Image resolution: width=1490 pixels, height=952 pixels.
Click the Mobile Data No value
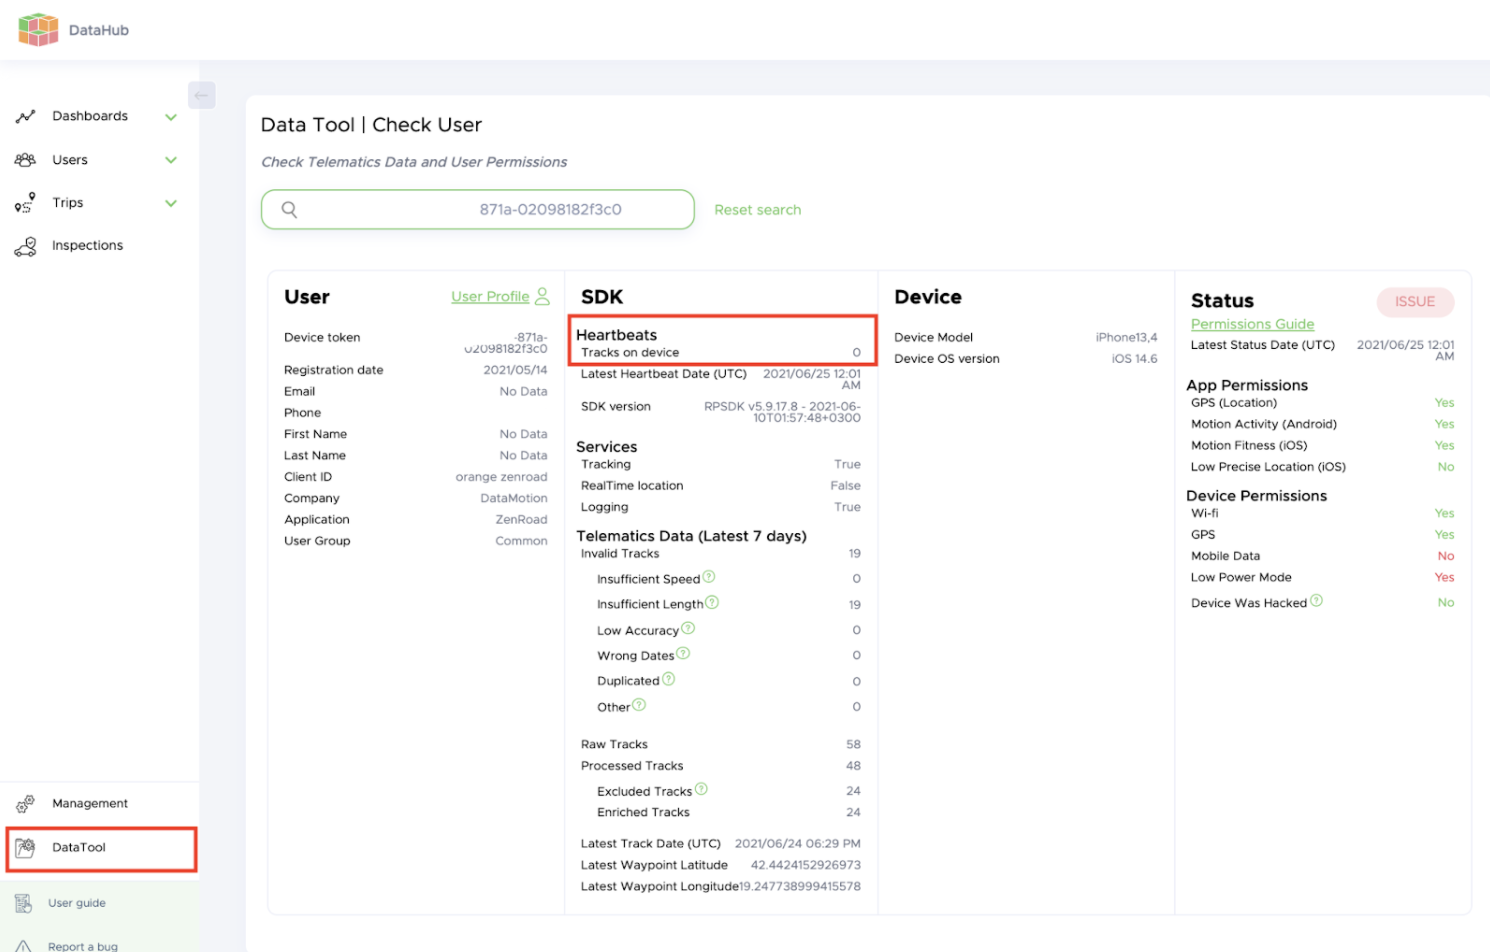[x=1446, y=556]
